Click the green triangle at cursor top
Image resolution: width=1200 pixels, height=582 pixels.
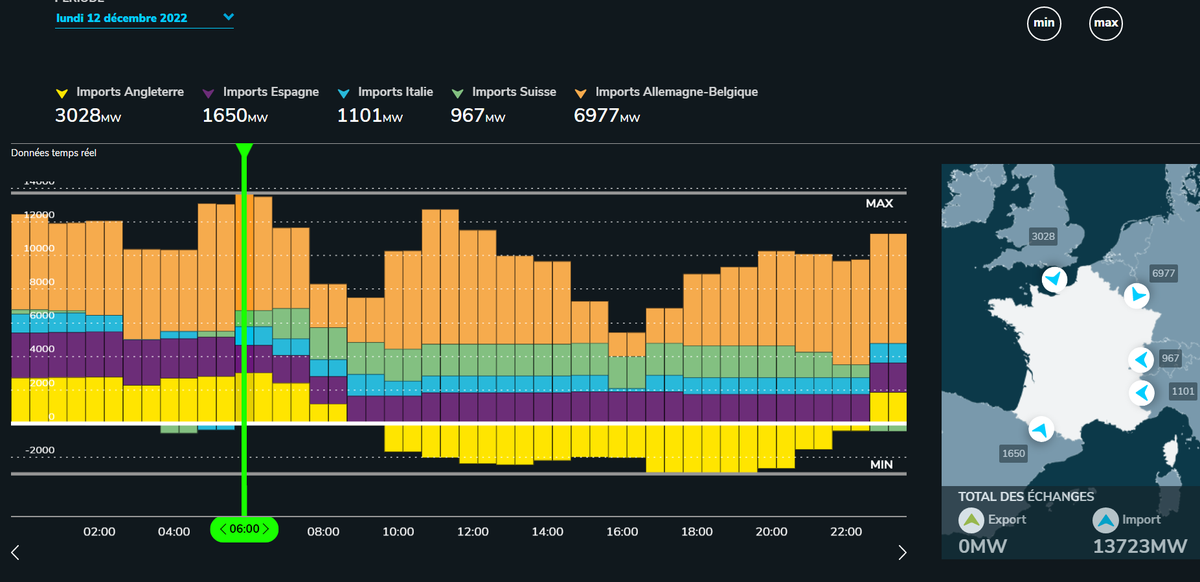click(x=244, y=150)
